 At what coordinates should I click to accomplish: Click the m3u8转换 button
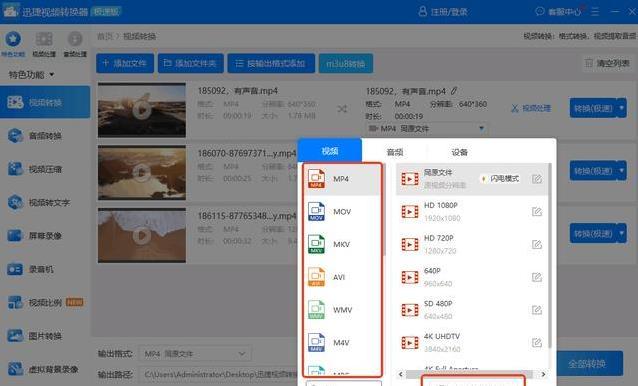pos(346,63)
